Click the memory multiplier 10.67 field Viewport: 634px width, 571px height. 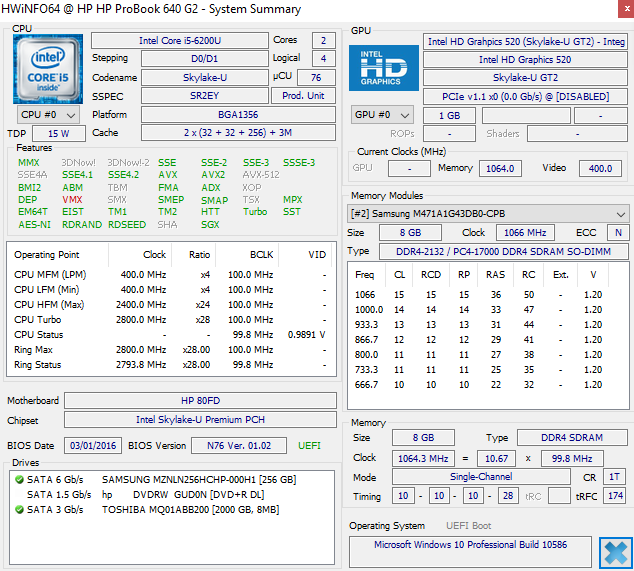point(496,458)
